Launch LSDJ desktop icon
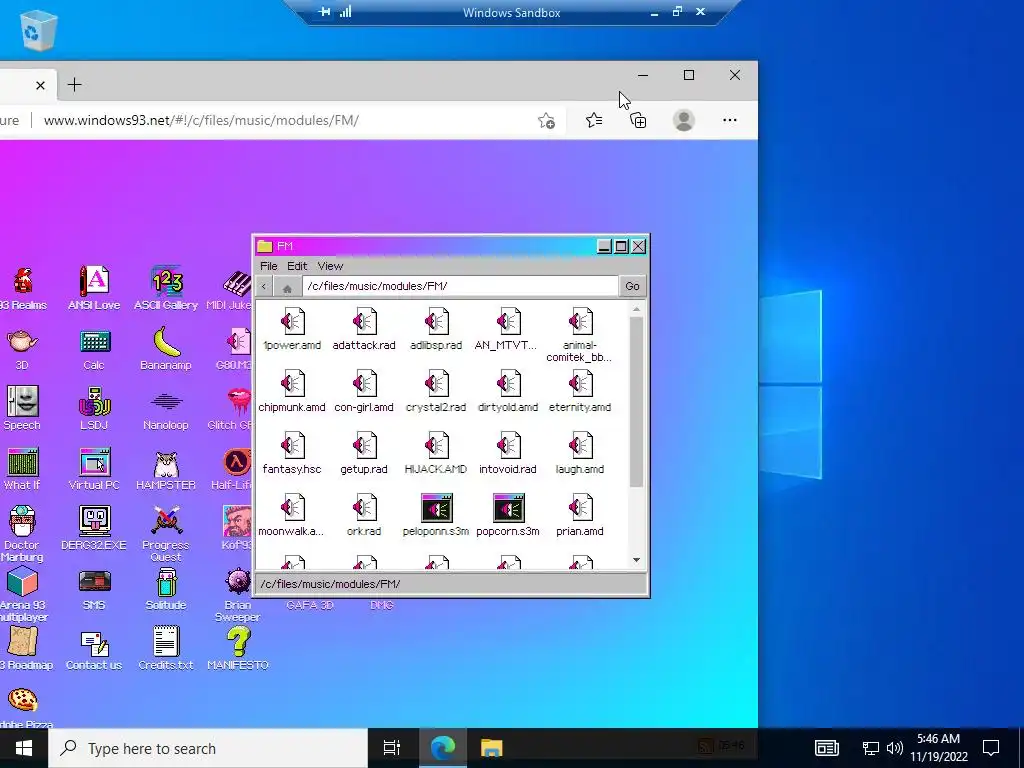The width and height of the screenshot is (1024, 768). tap(94, 408)
